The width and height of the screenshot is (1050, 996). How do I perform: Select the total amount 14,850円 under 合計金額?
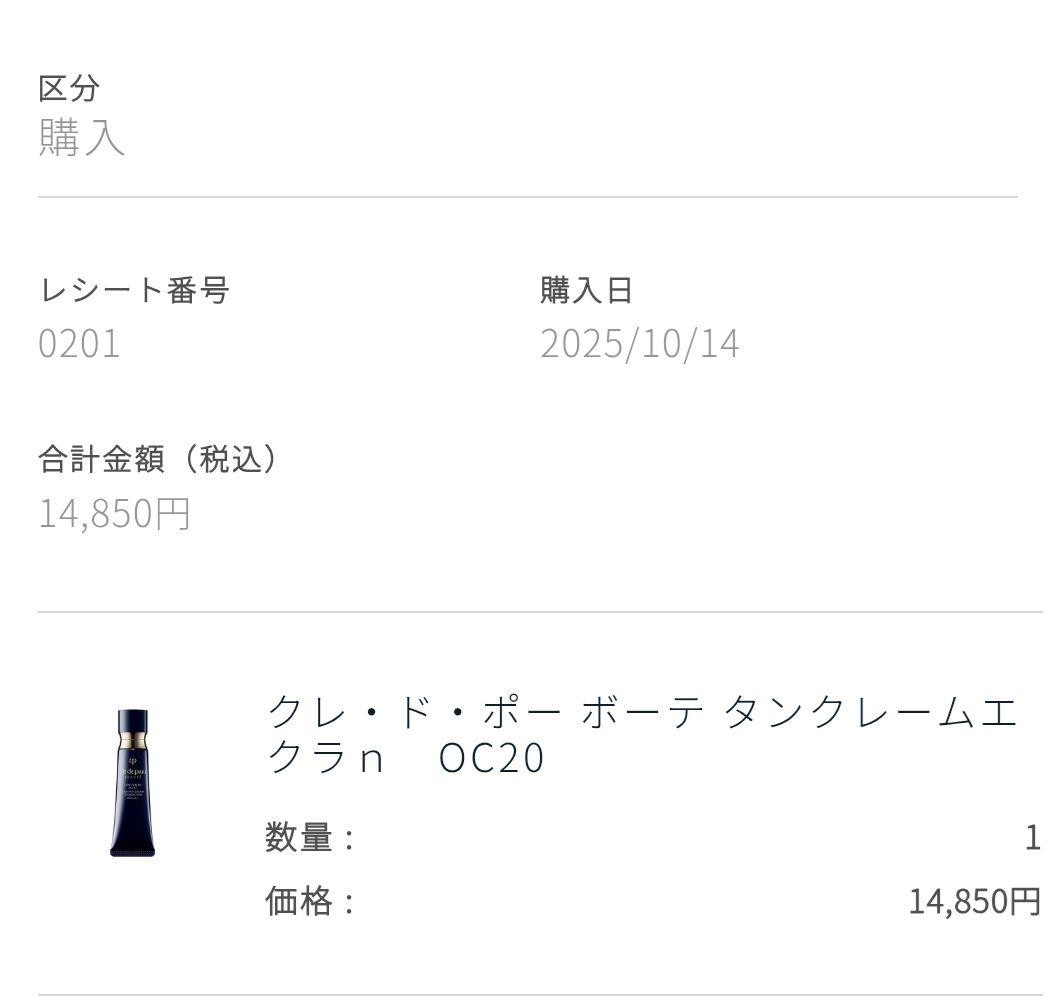click(114, 514)
